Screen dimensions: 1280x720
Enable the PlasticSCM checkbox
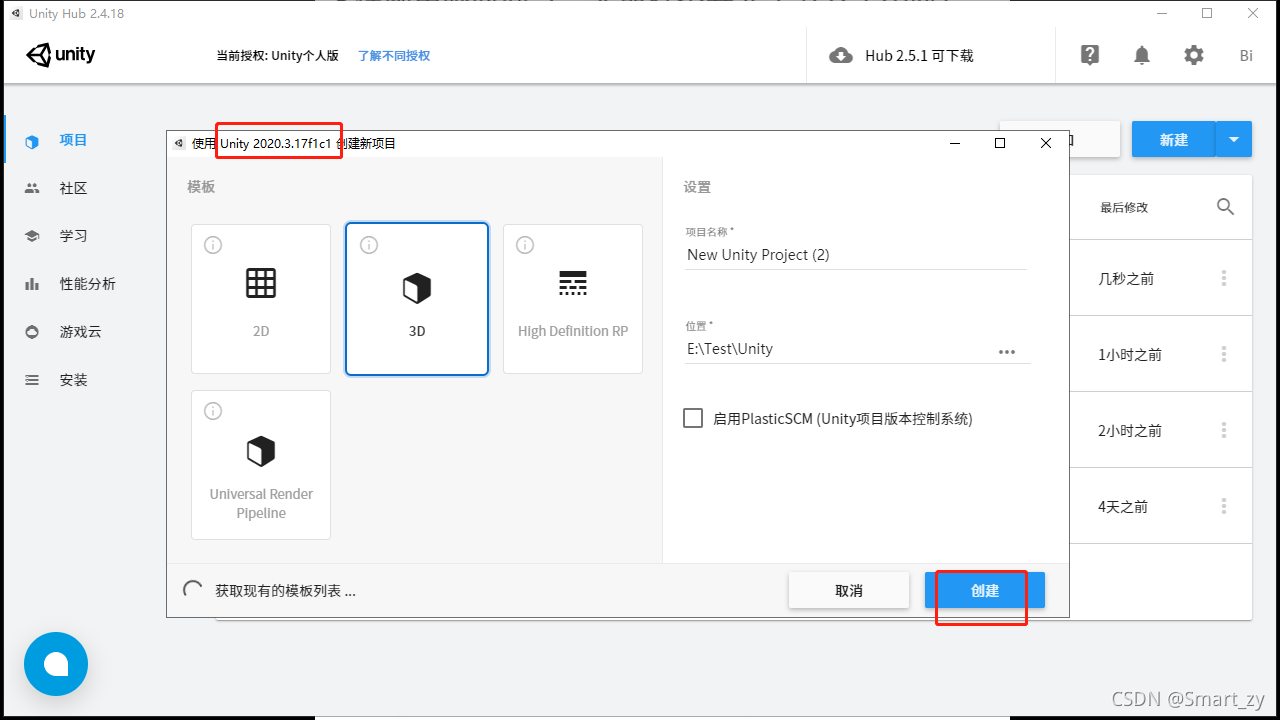[693, 418]
